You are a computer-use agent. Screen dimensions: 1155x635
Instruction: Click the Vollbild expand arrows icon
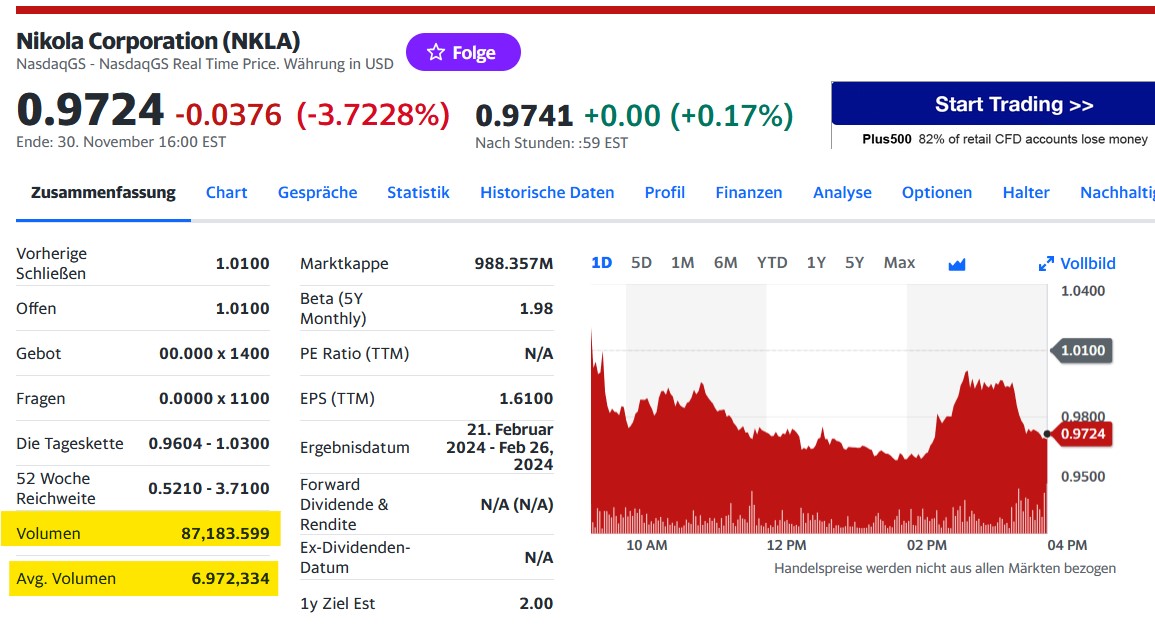point(1046,264)
